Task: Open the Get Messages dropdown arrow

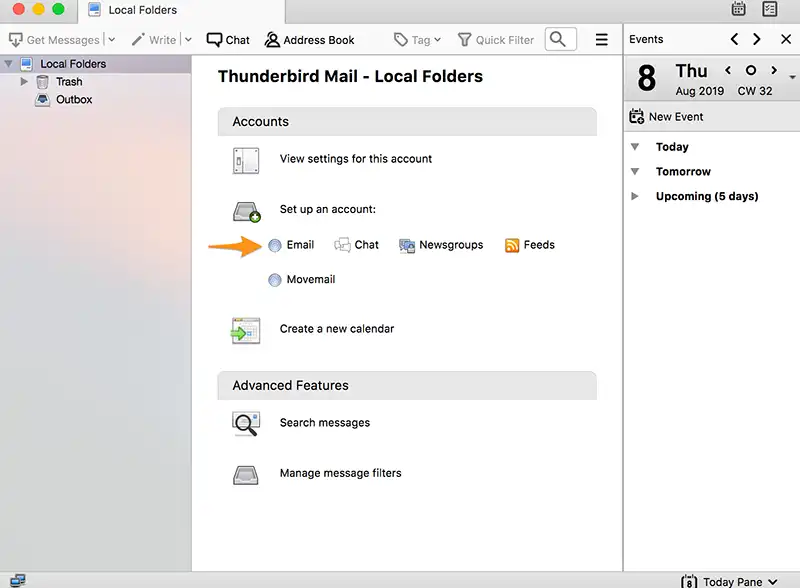Action: [x=112, y=40]
